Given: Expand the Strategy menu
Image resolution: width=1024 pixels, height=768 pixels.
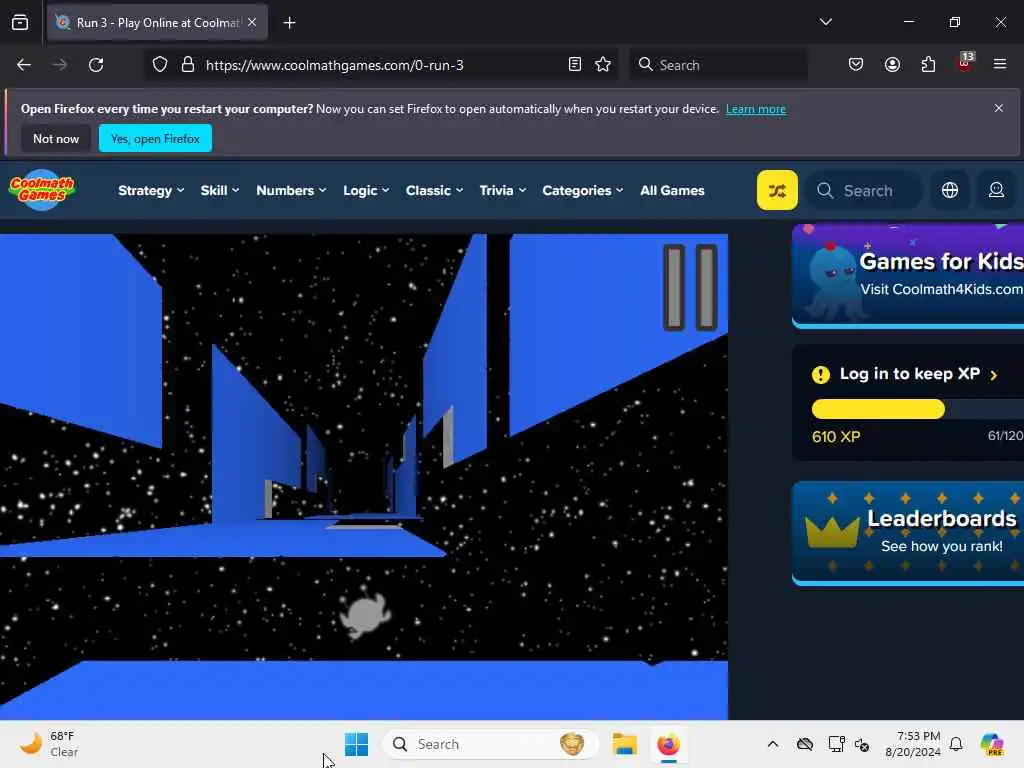Looking at the screenshot, I should point(151,190).
